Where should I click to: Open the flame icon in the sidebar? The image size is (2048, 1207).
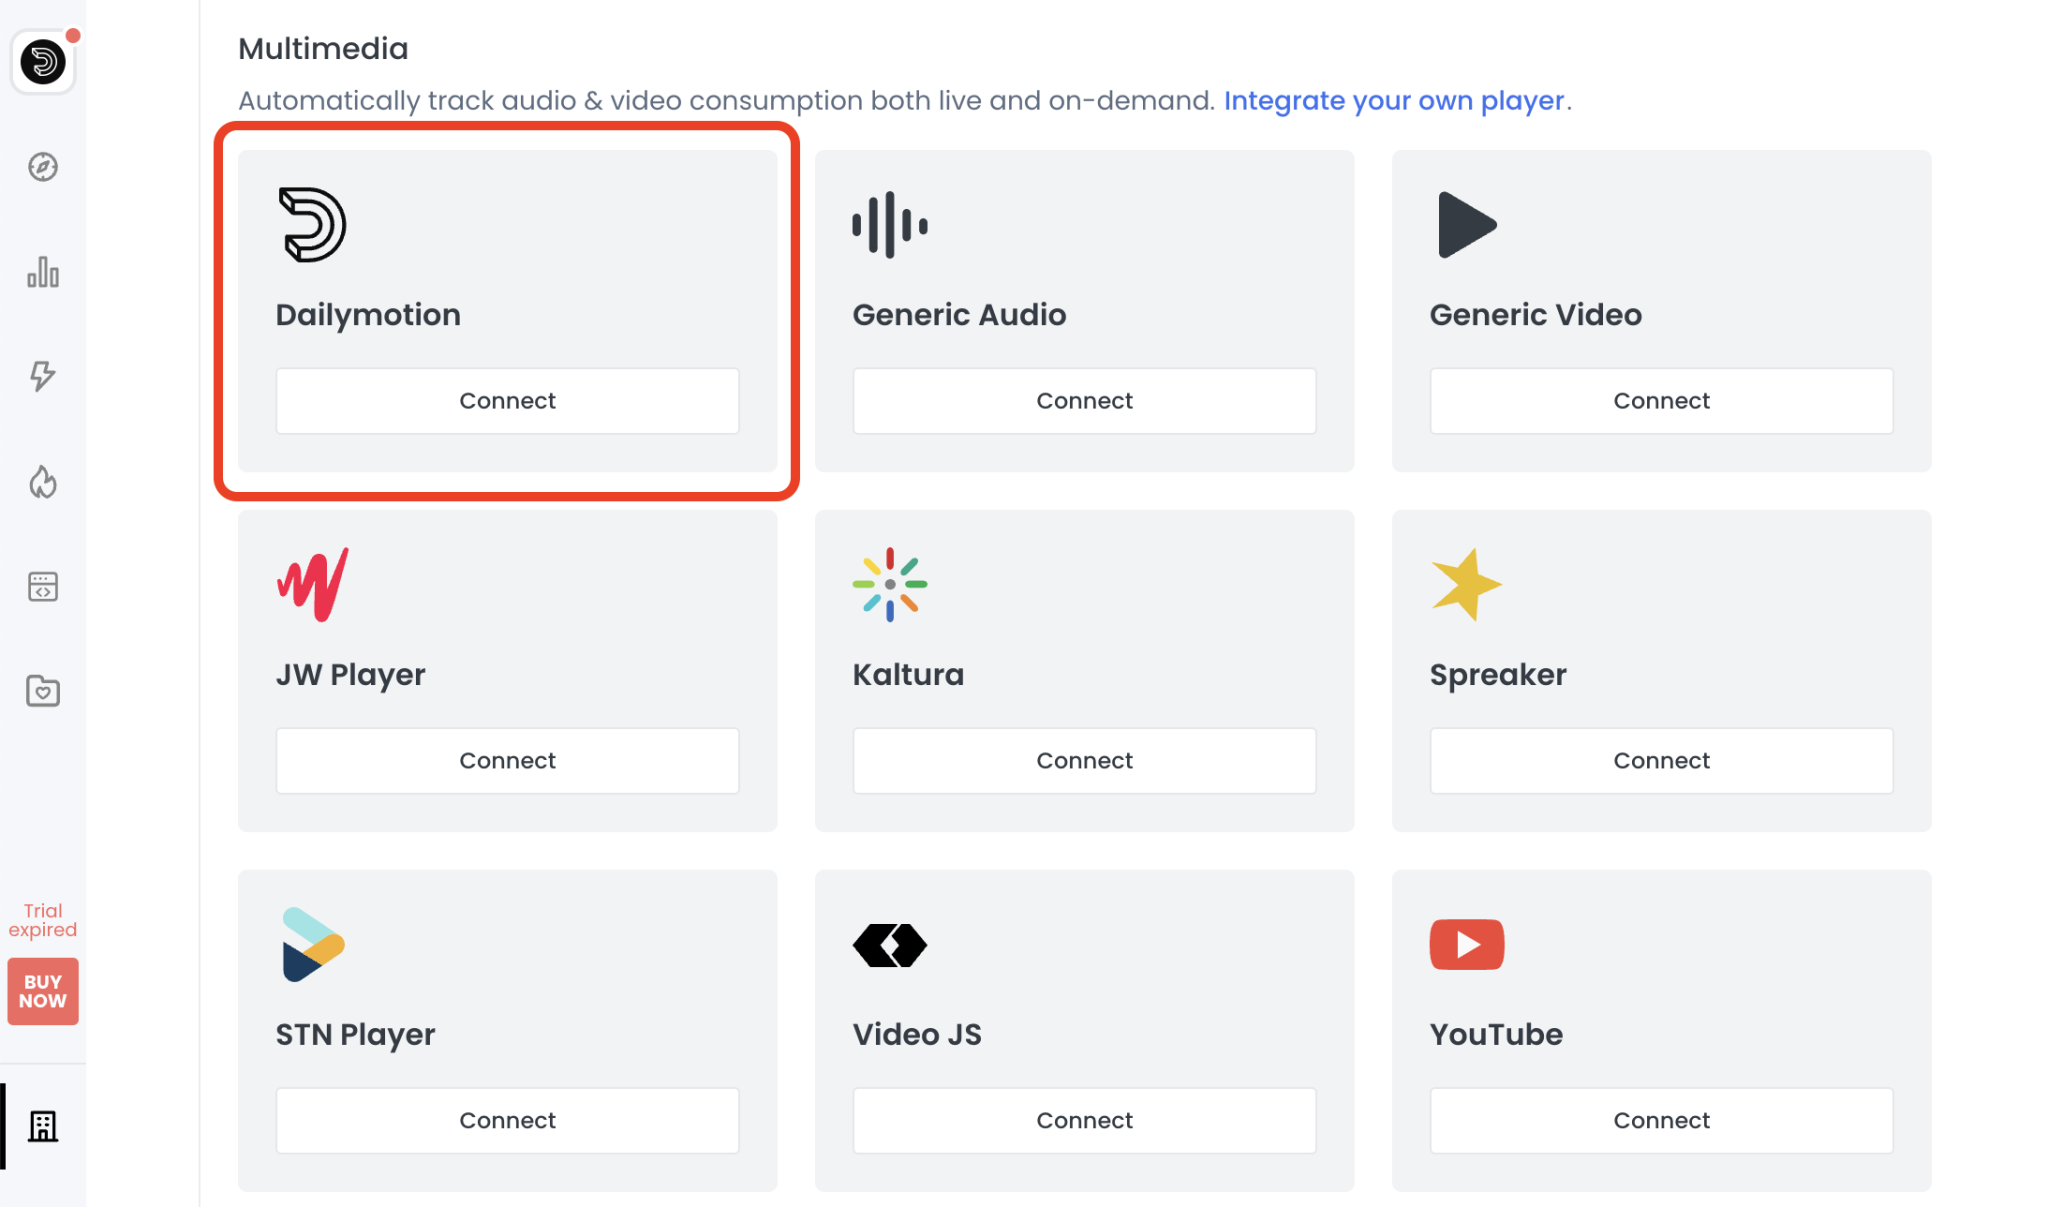tap(42, 483)
